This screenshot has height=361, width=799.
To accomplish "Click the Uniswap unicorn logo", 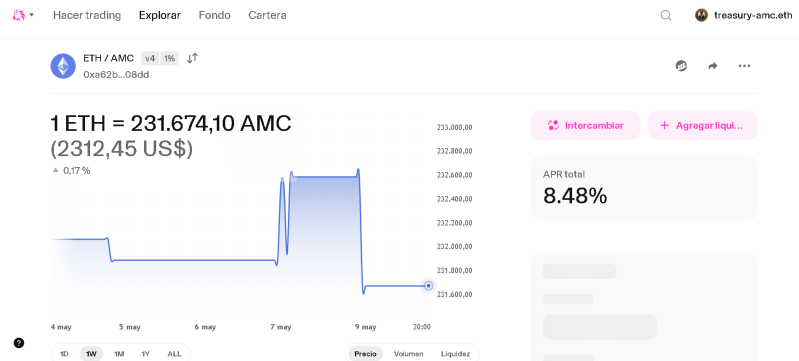I will (x=19, y=15).
